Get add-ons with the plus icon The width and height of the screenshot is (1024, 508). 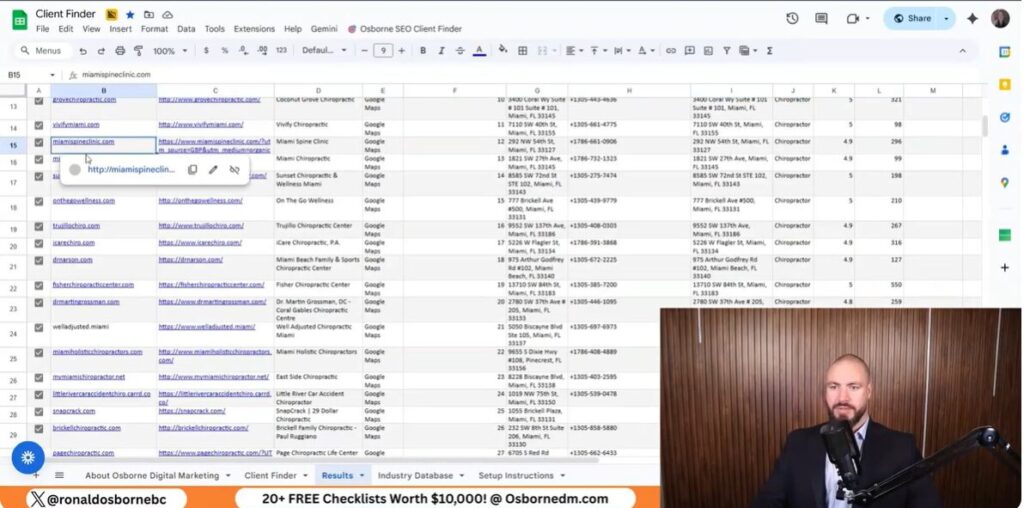tap(1005, 268)
